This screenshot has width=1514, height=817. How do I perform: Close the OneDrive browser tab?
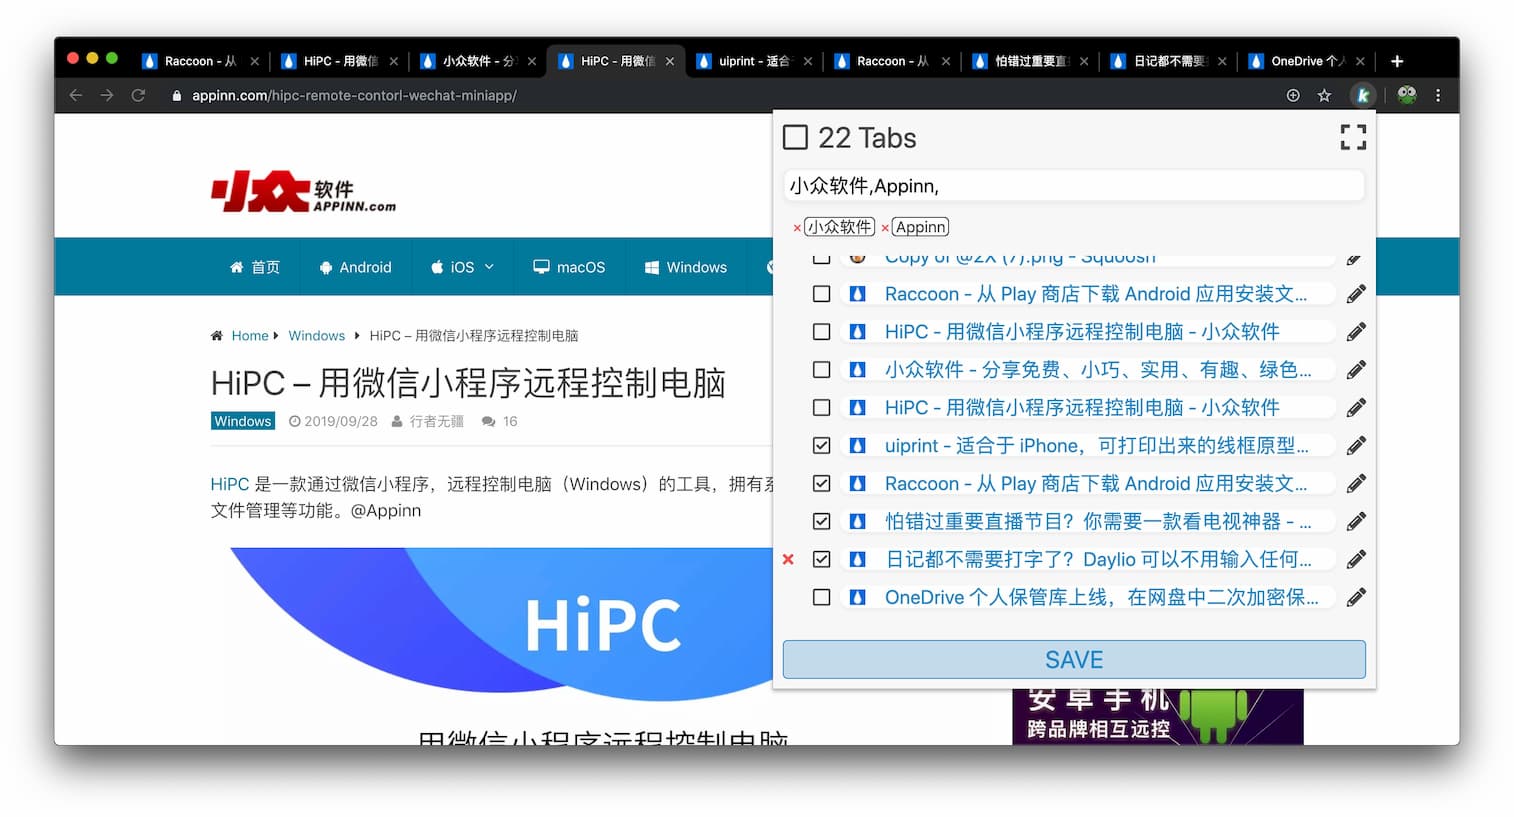[x=1360, y=61]
